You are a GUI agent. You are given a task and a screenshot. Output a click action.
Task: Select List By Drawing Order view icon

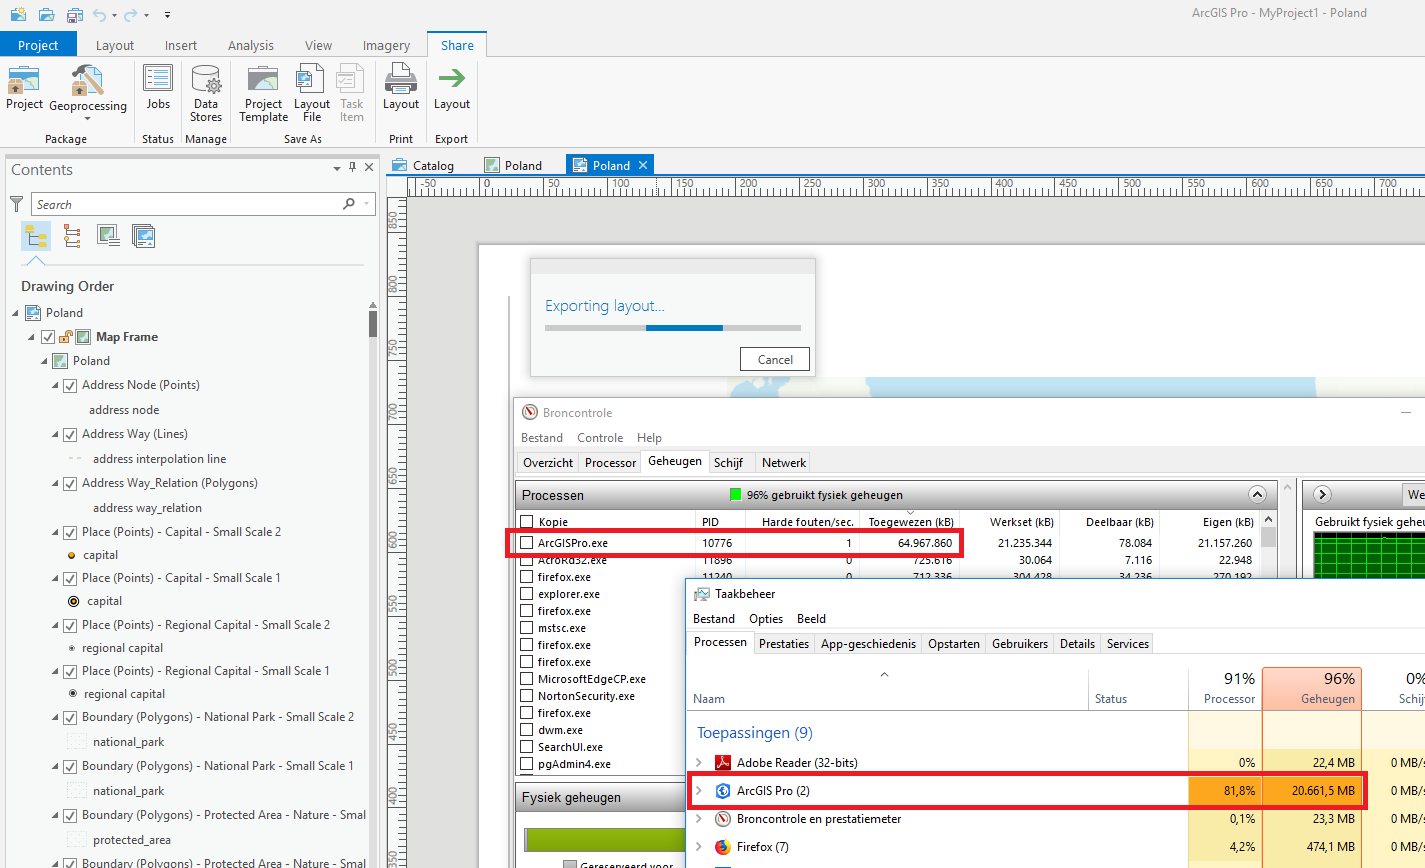pyautogui.click(x=36, y=236)
